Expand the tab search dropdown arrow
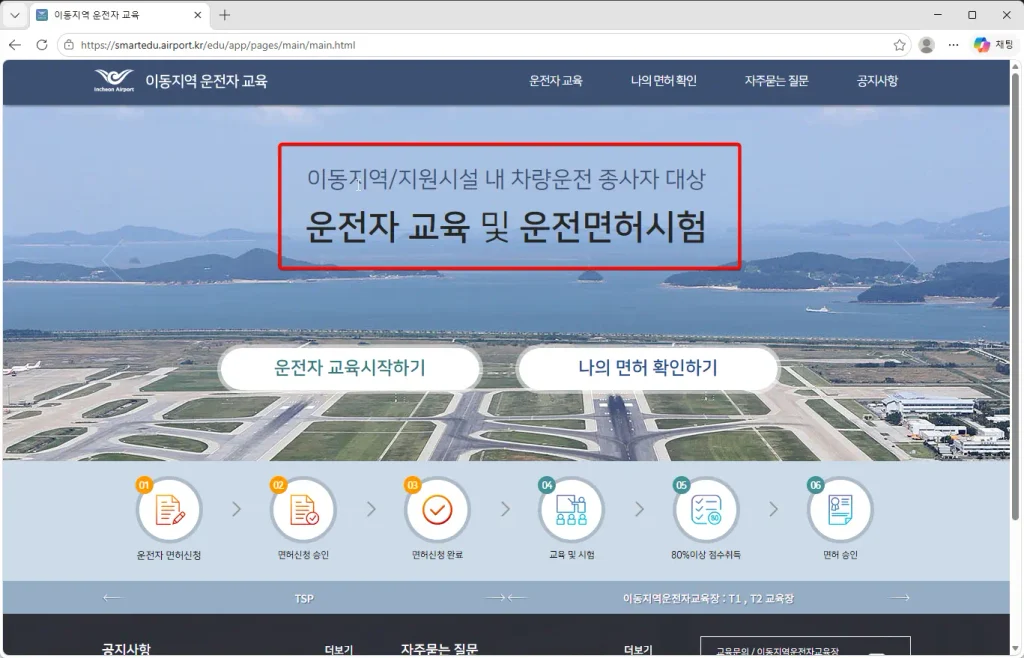1024x658 pixels. pyautogui.click(x=15, y=15)
